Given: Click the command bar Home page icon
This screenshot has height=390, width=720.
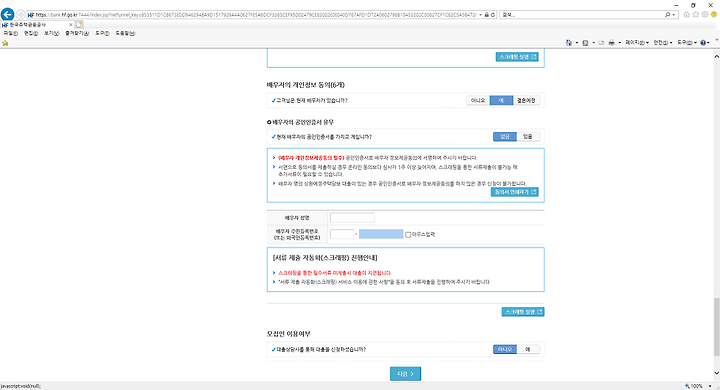Looking at the screenshot, I should (x=569, y=43).
